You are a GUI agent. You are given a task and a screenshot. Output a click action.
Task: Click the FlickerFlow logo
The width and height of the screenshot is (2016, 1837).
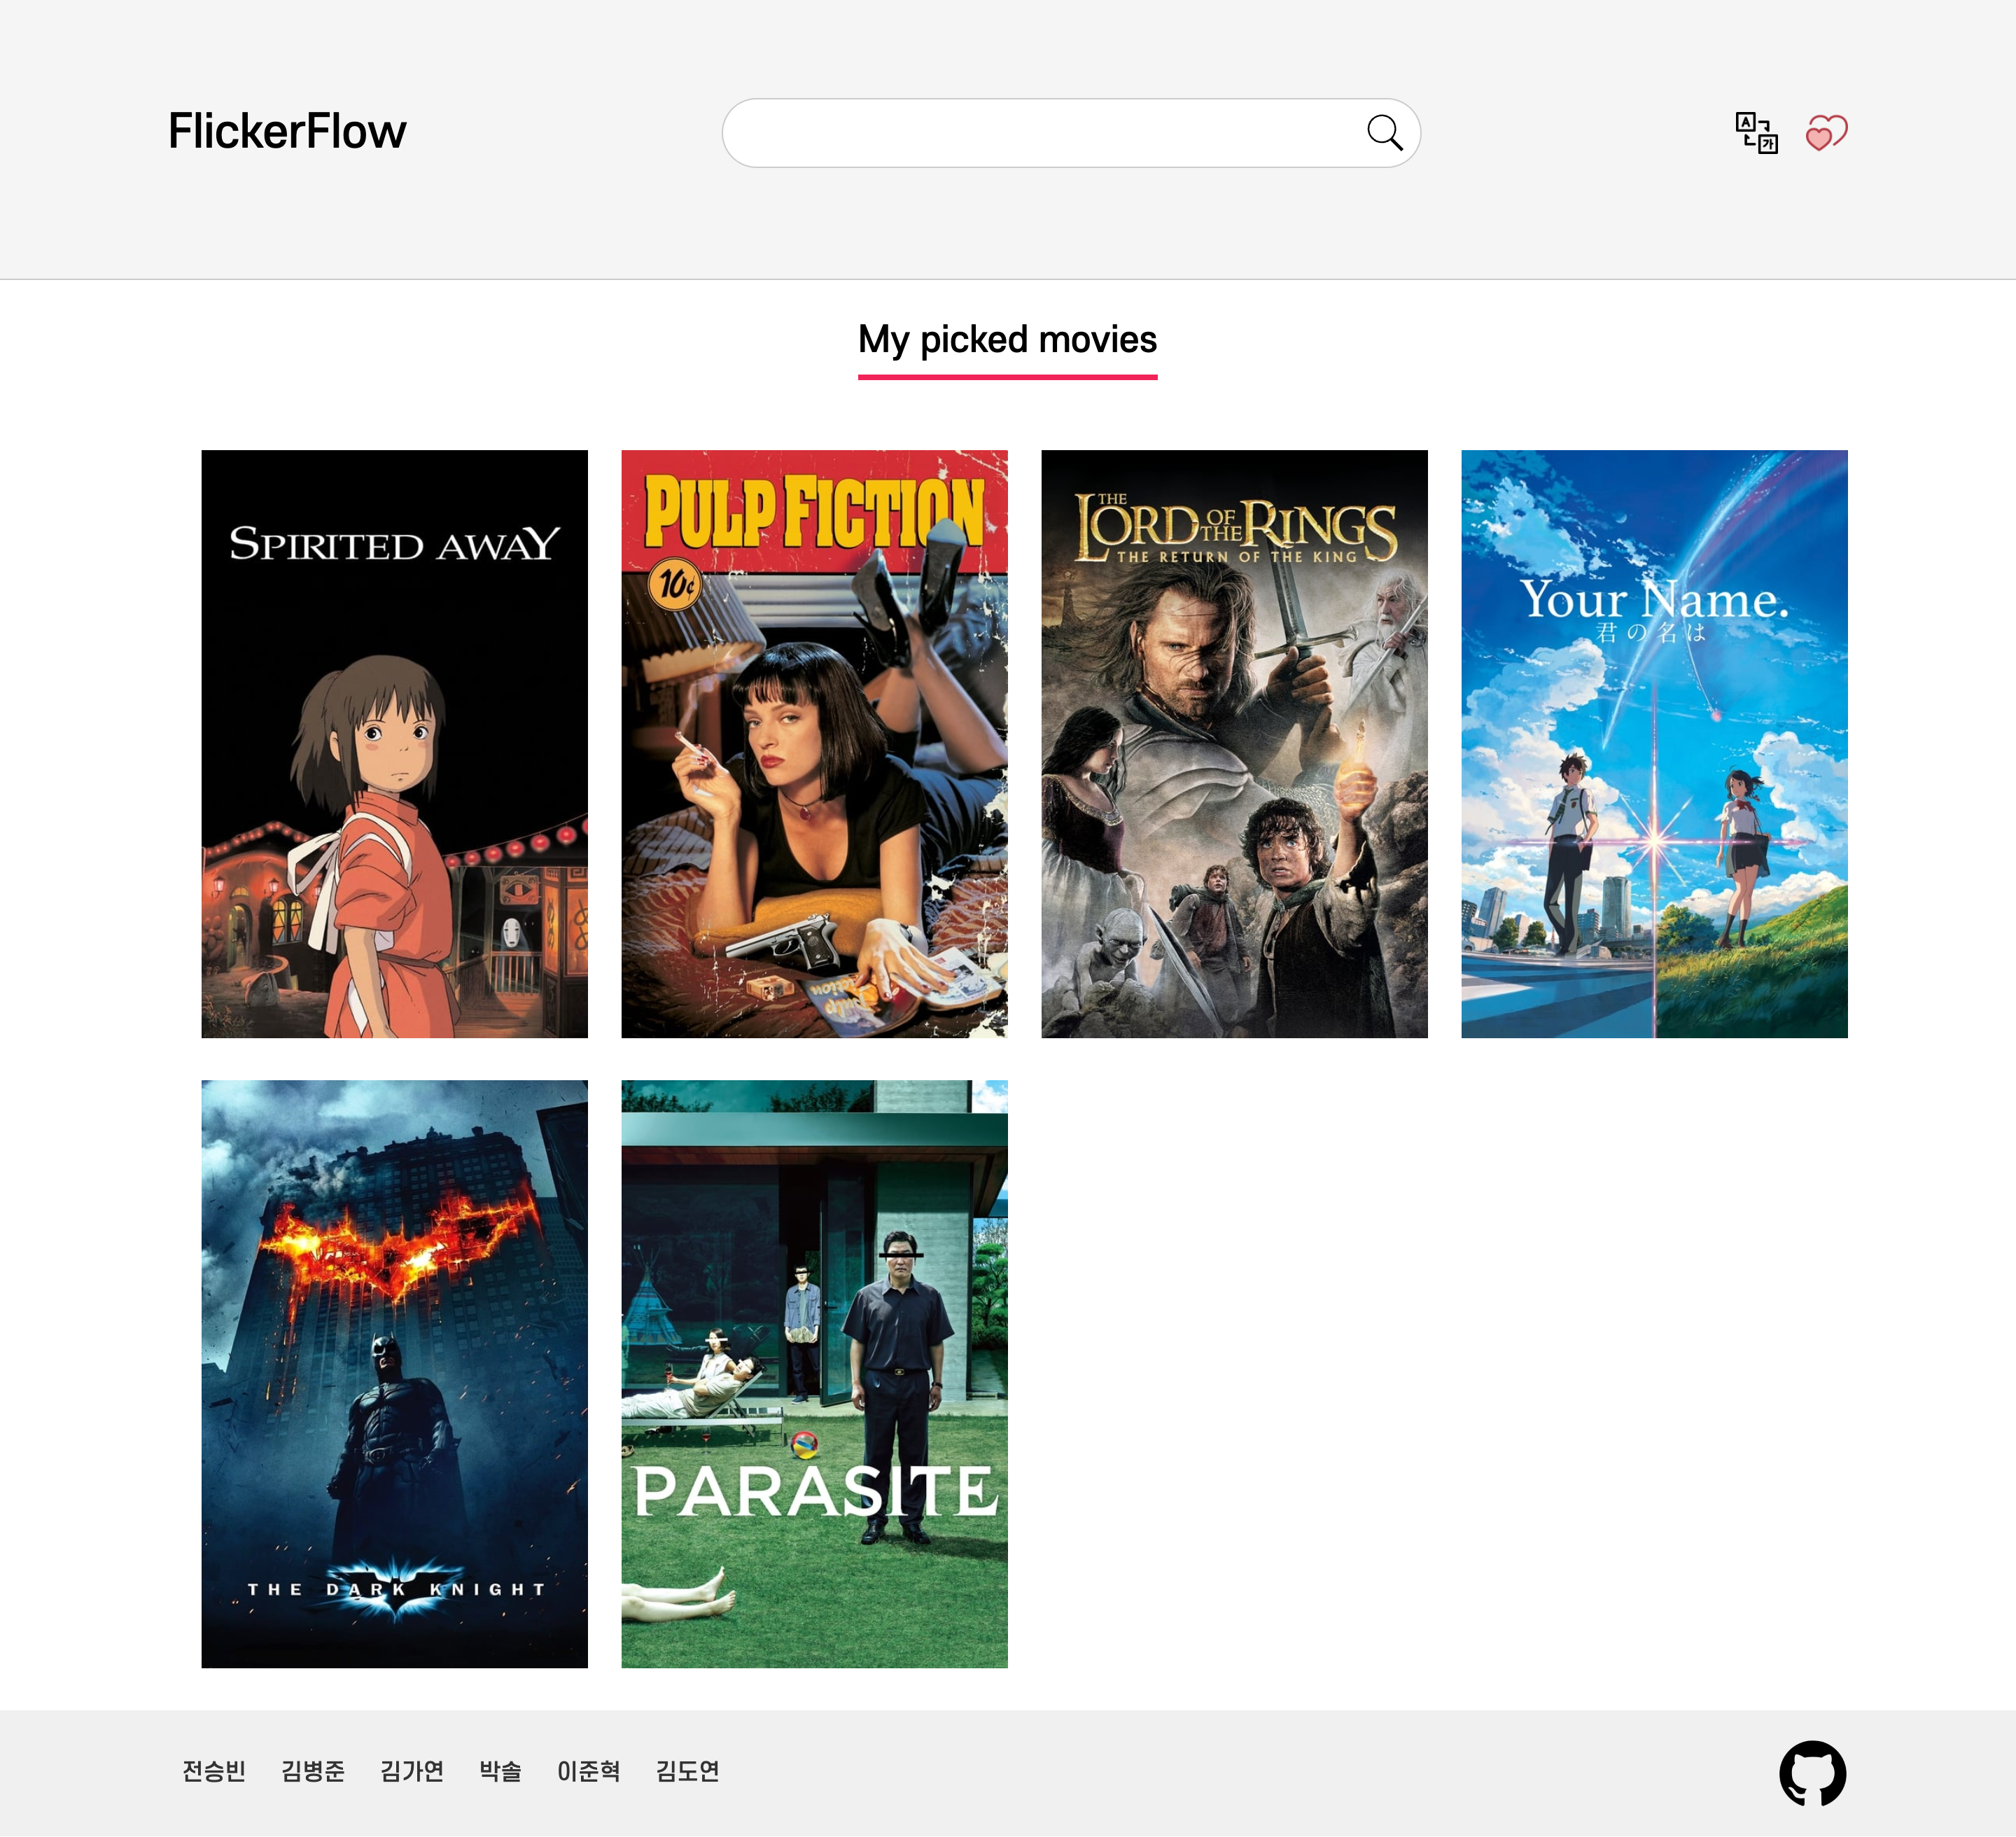point(287,131)
